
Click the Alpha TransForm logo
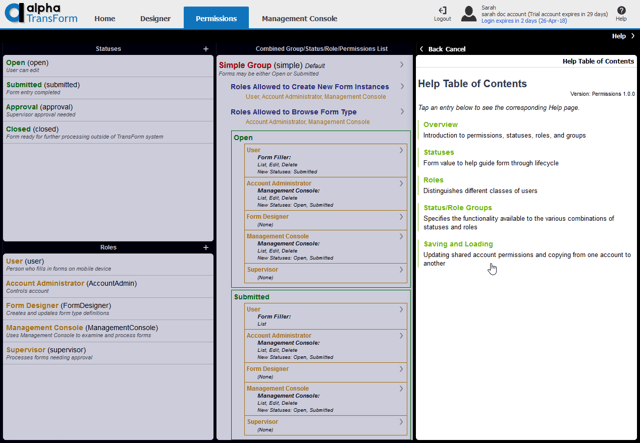tap(40, 13)
